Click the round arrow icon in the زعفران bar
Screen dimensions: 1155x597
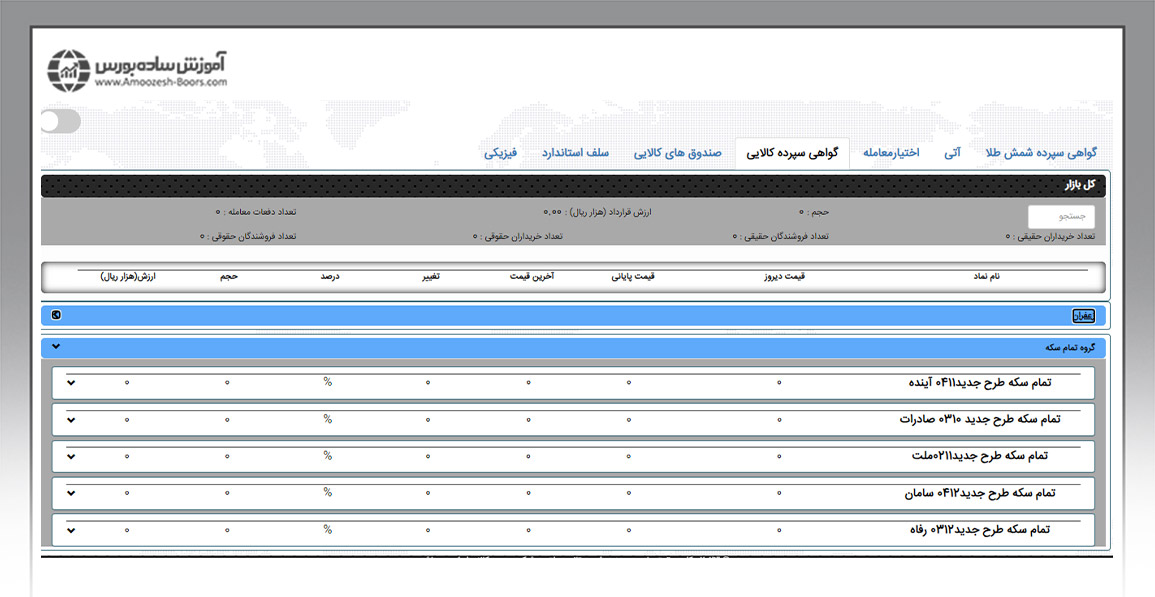(x=56, y=315)
